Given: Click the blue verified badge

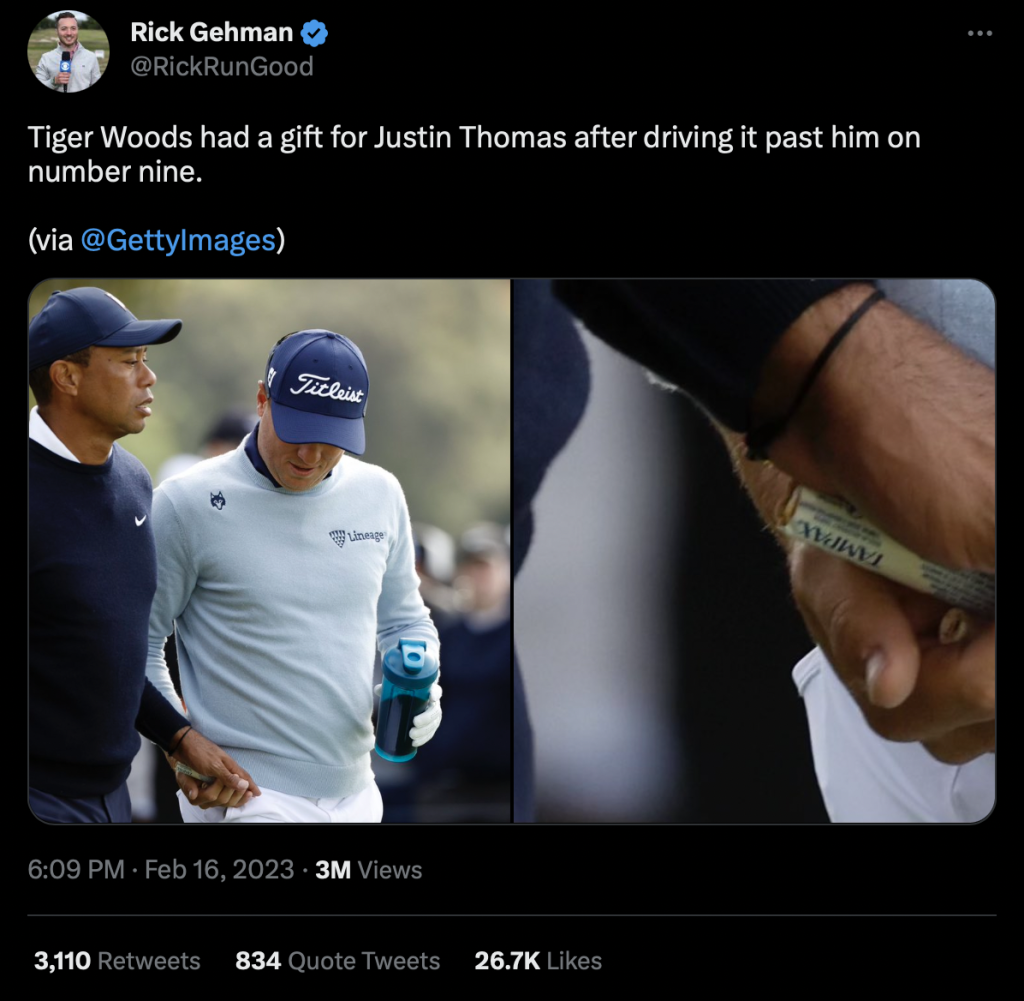Looking at the screenshot, I should click(314, 33).
